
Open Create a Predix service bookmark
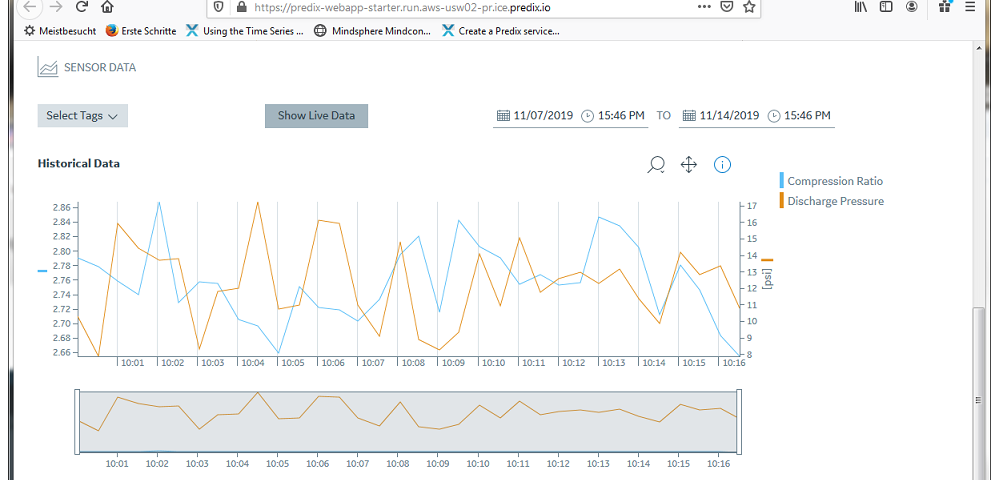tap(501, 31)
